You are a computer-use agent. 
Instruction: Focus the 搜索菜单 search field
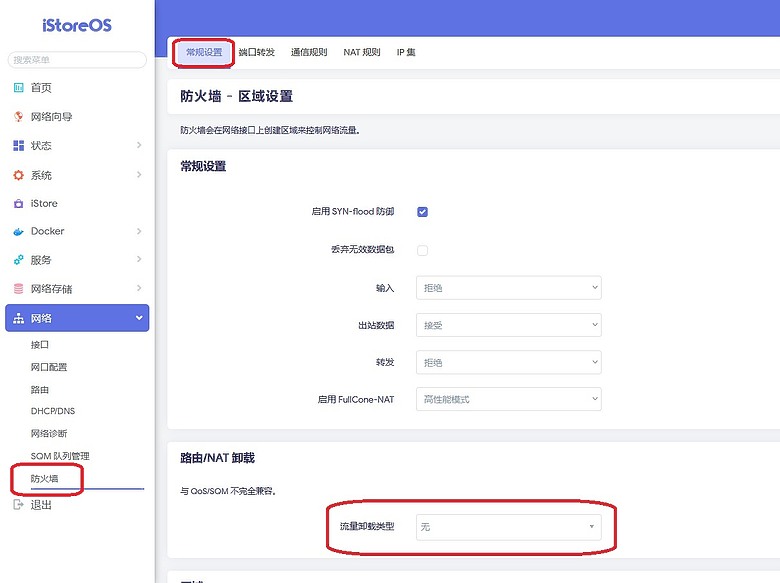(x=77, y=60)
